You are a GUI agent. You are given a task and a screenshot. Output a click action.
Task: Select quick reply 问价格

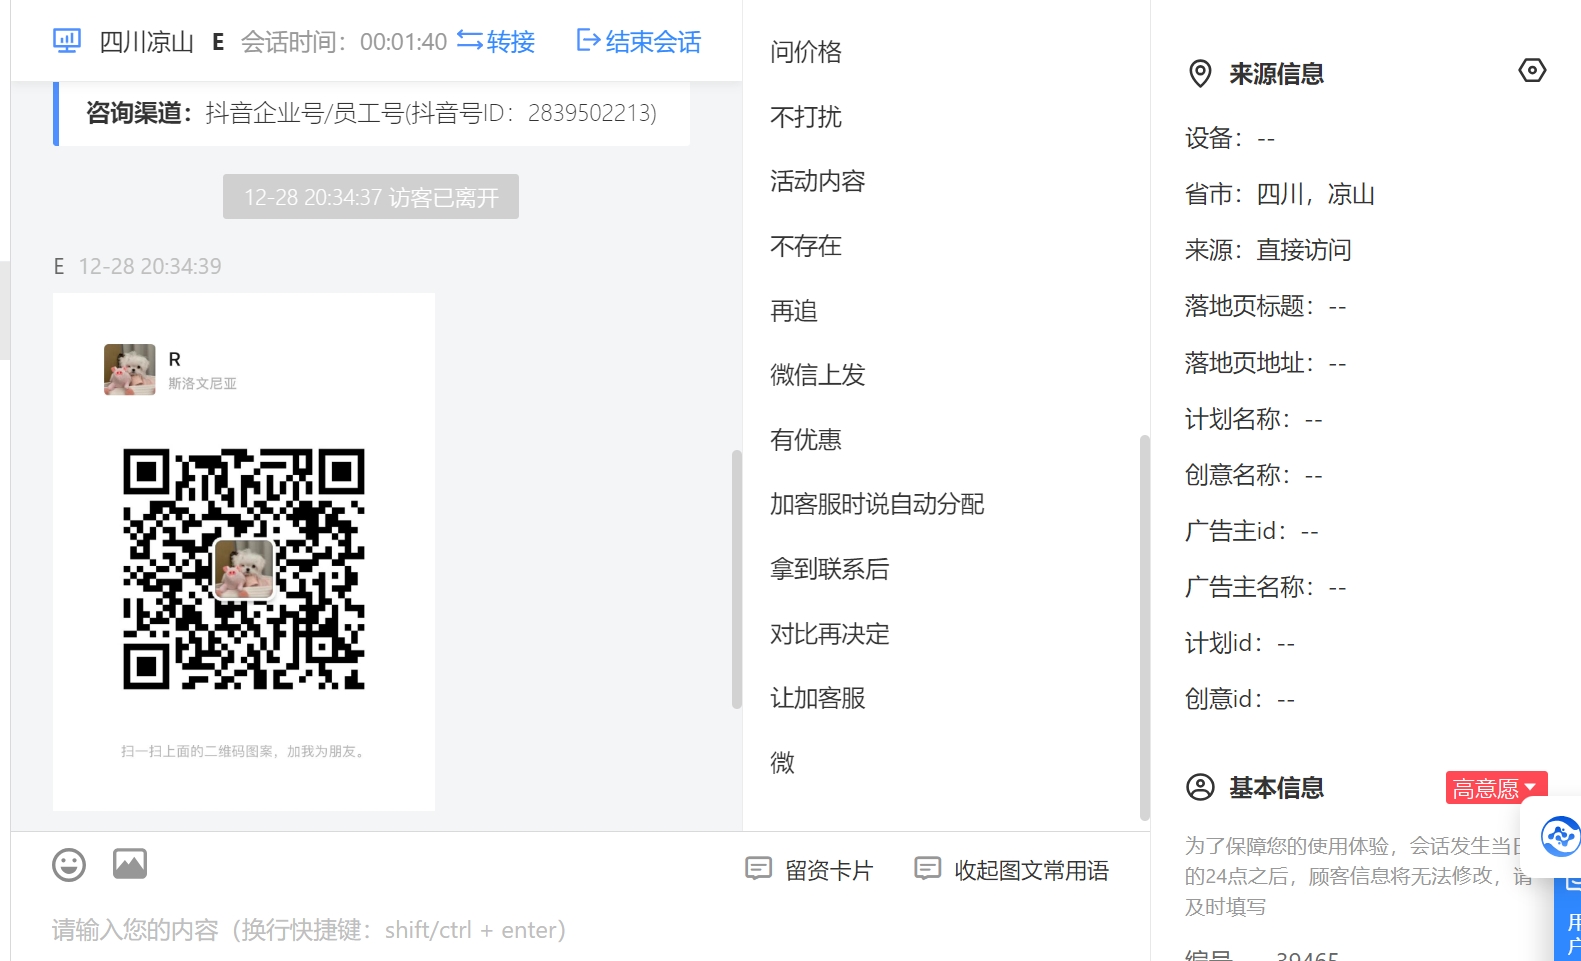coord(806,52)
